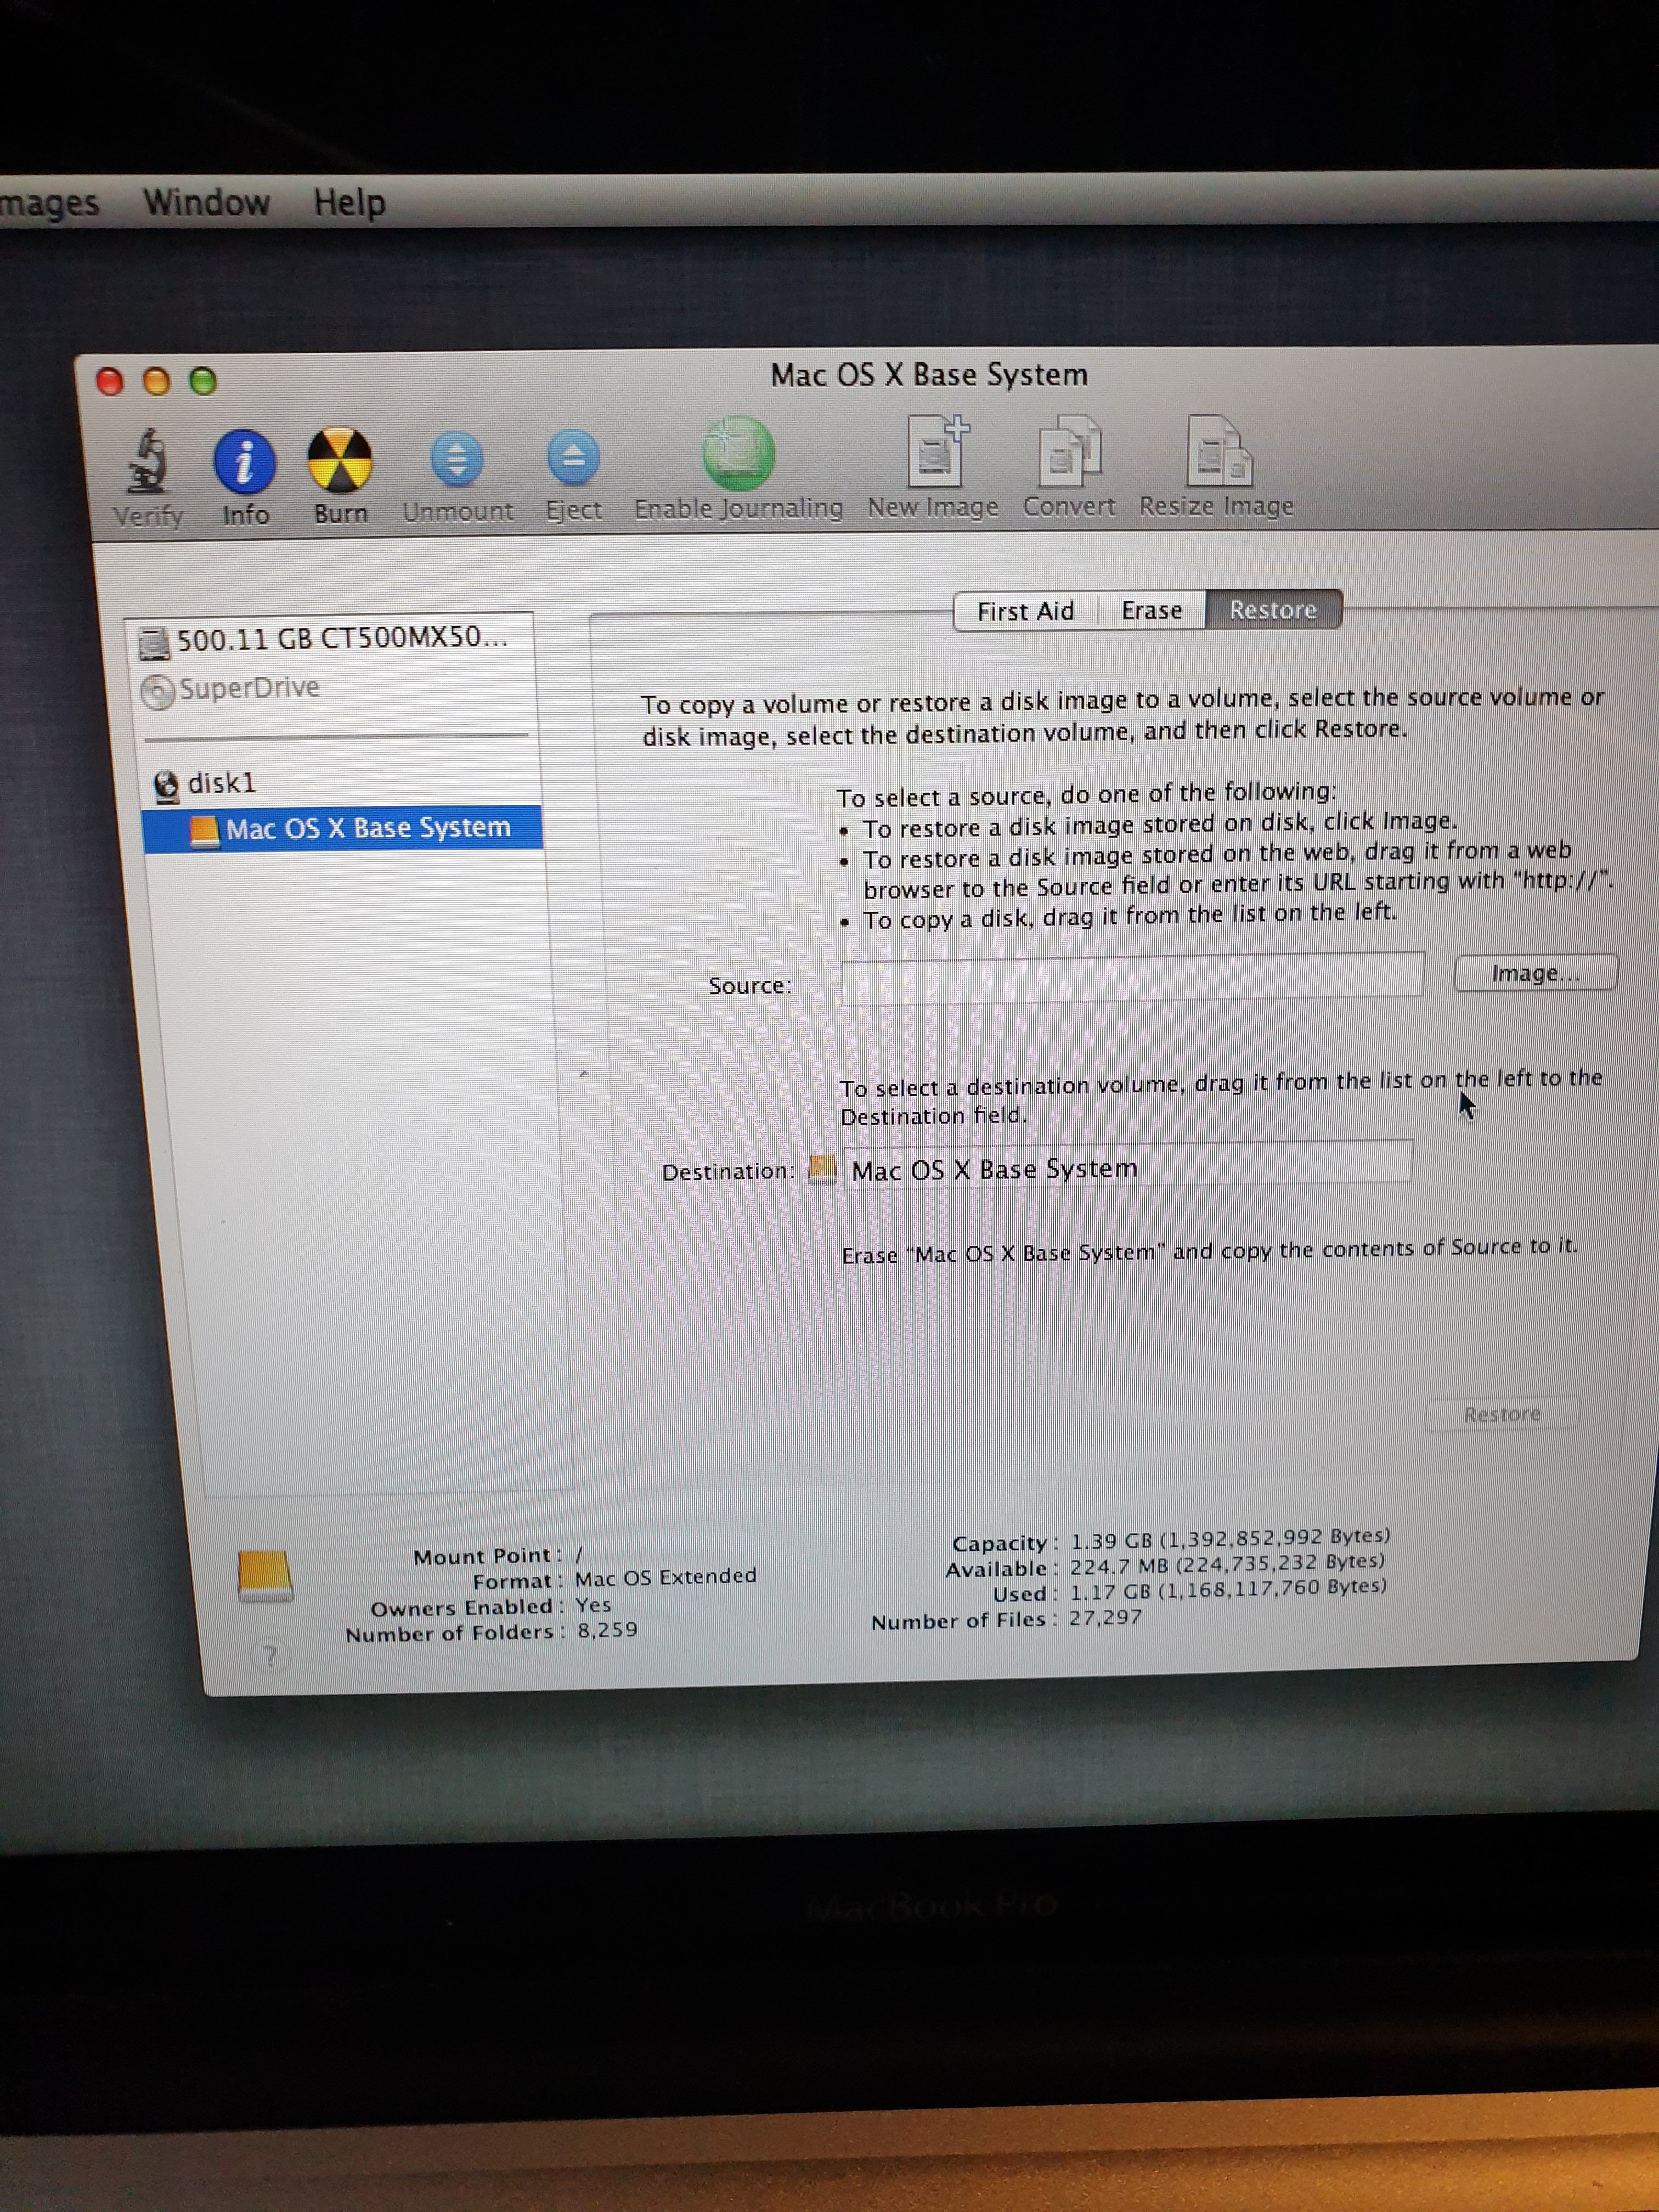Open the Help menu

pyautogui.click(x=349, y=203)
